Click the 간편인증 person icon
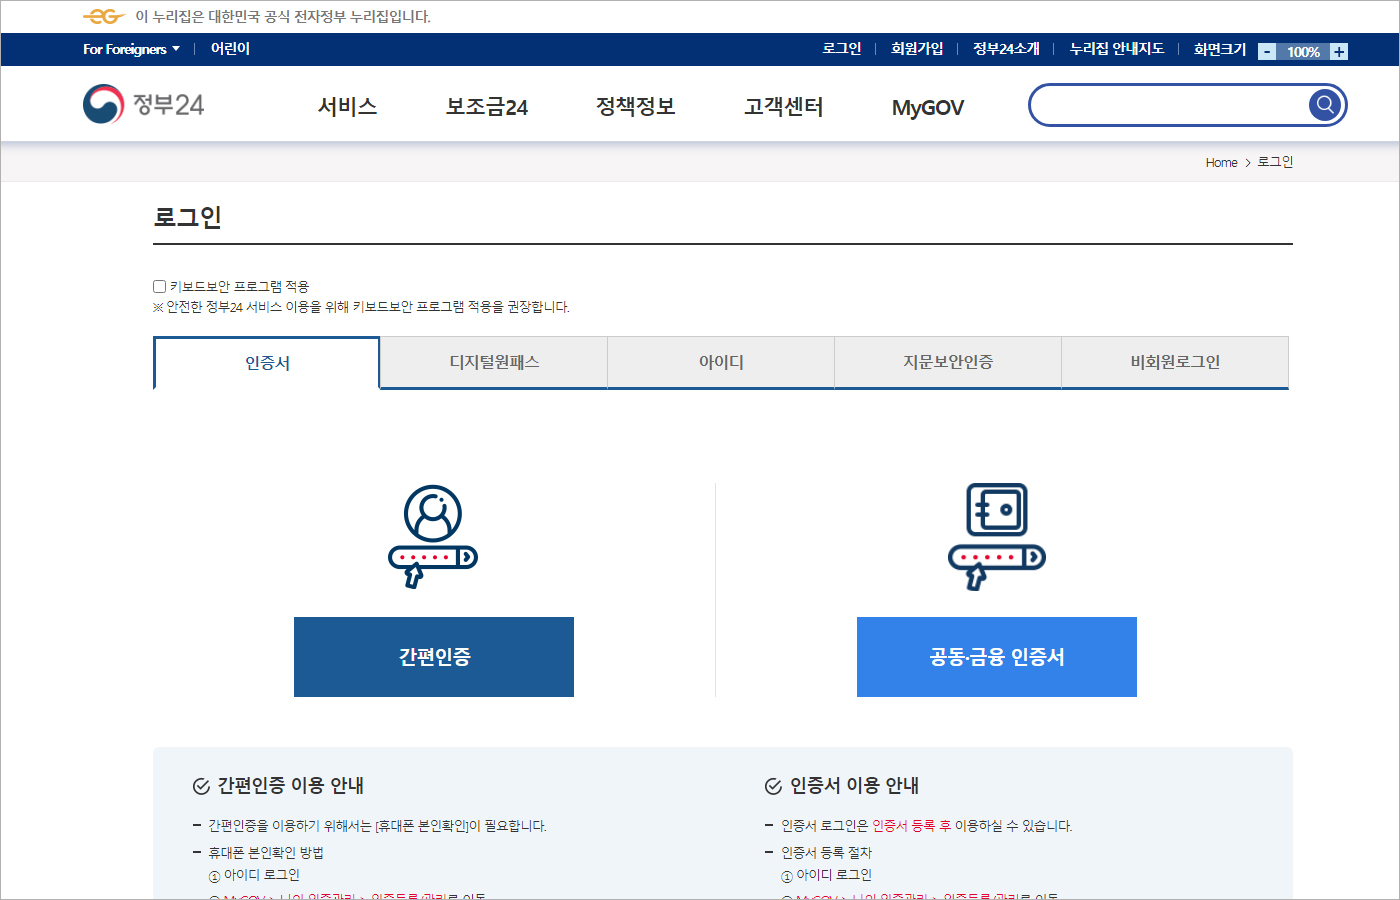 point(433,537)
